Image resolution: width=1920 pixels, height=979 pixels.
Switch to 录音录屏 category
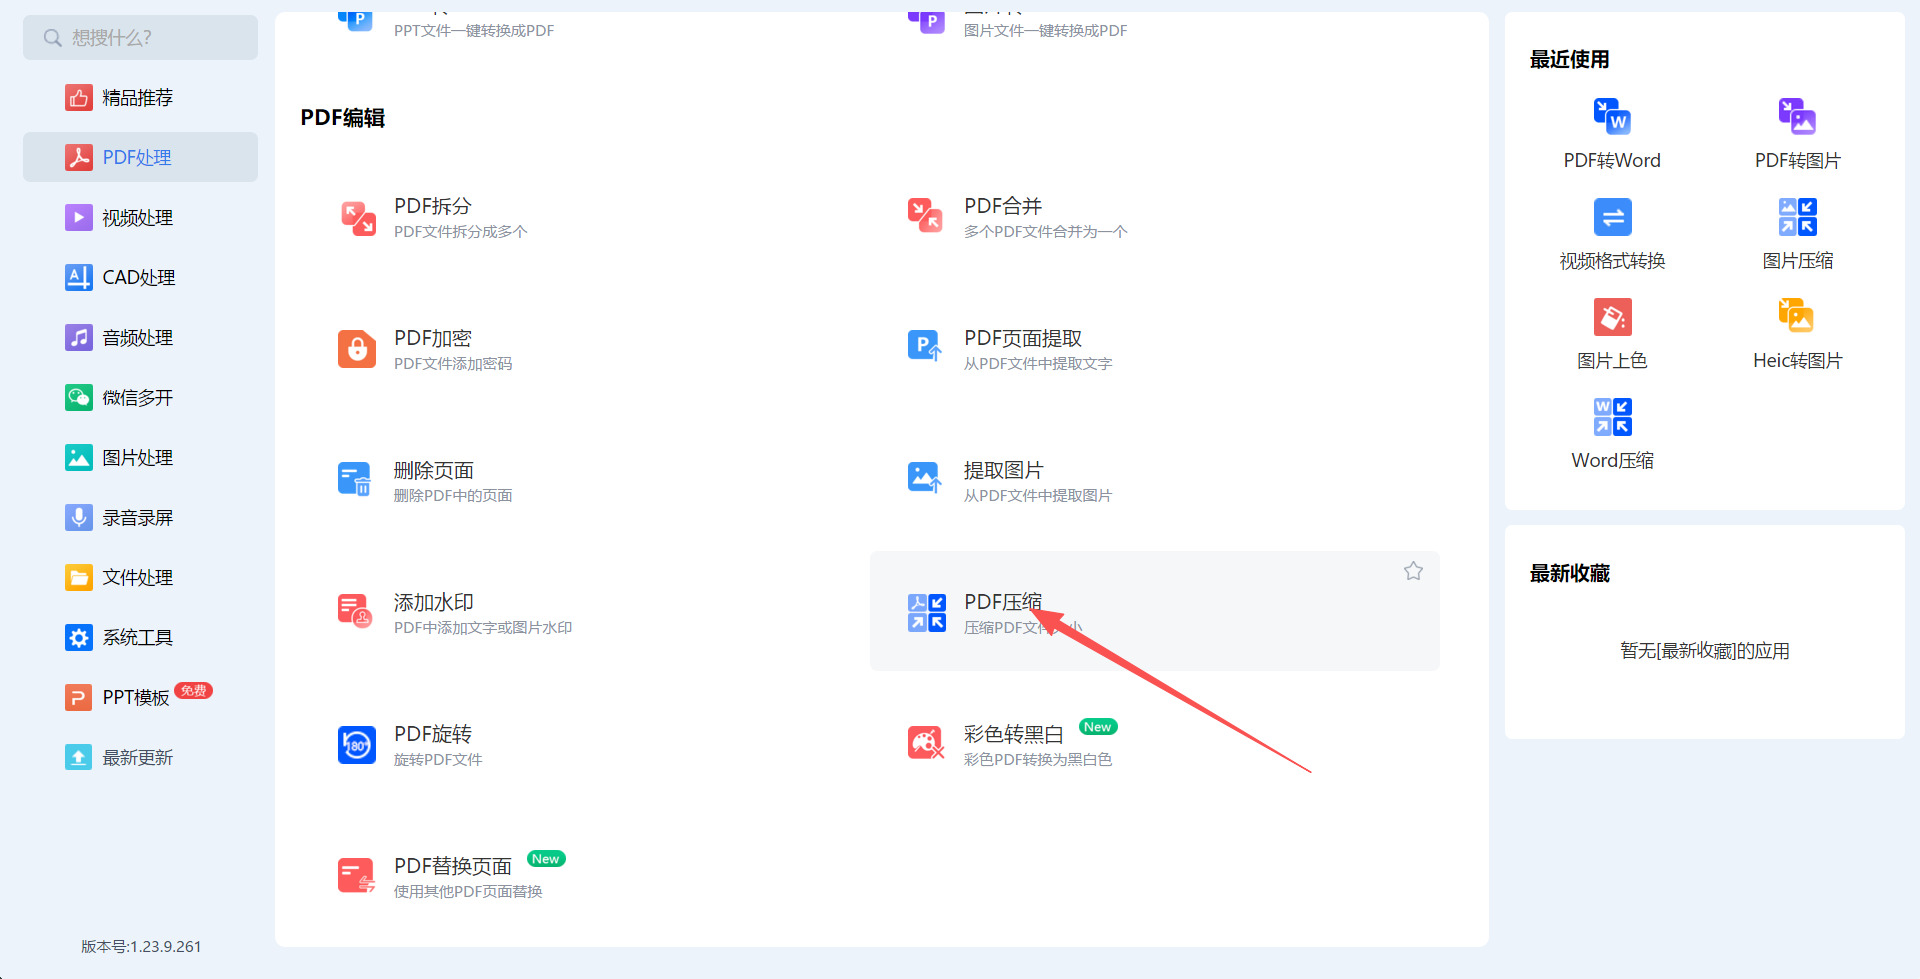(x=140, y=518)
